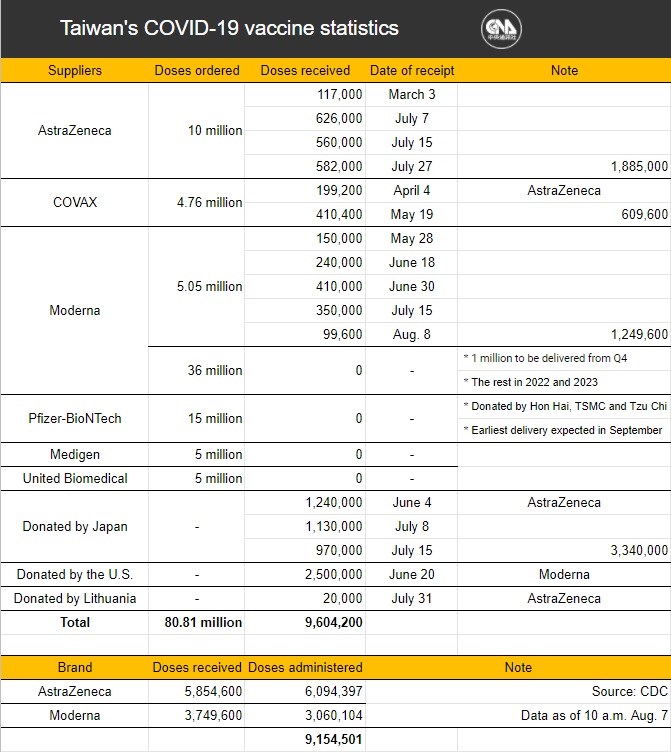This screenshot has width=671, height=752.
Task: Click the Medigen supplier cell
Action: click(x=75, y=454)
